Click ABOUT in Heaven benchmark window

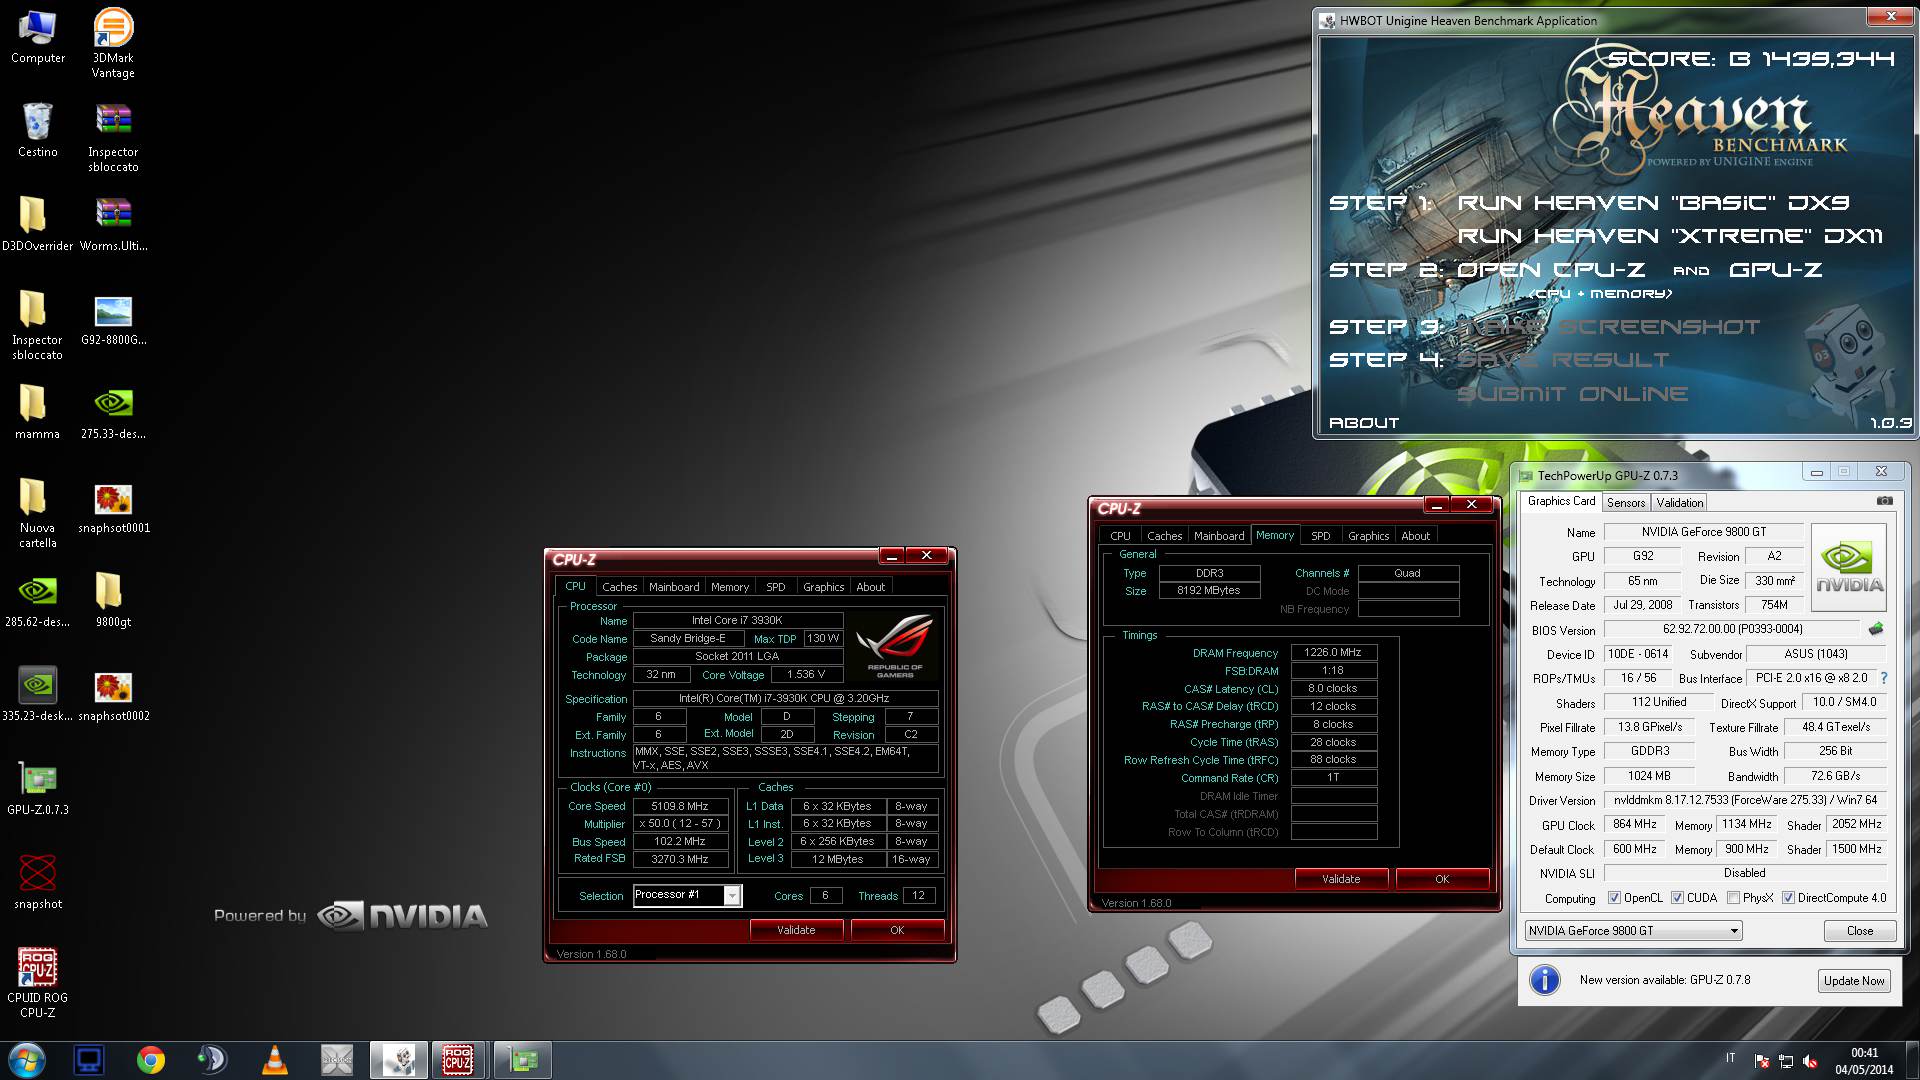pyautogui.click(x=1364, y=423)
